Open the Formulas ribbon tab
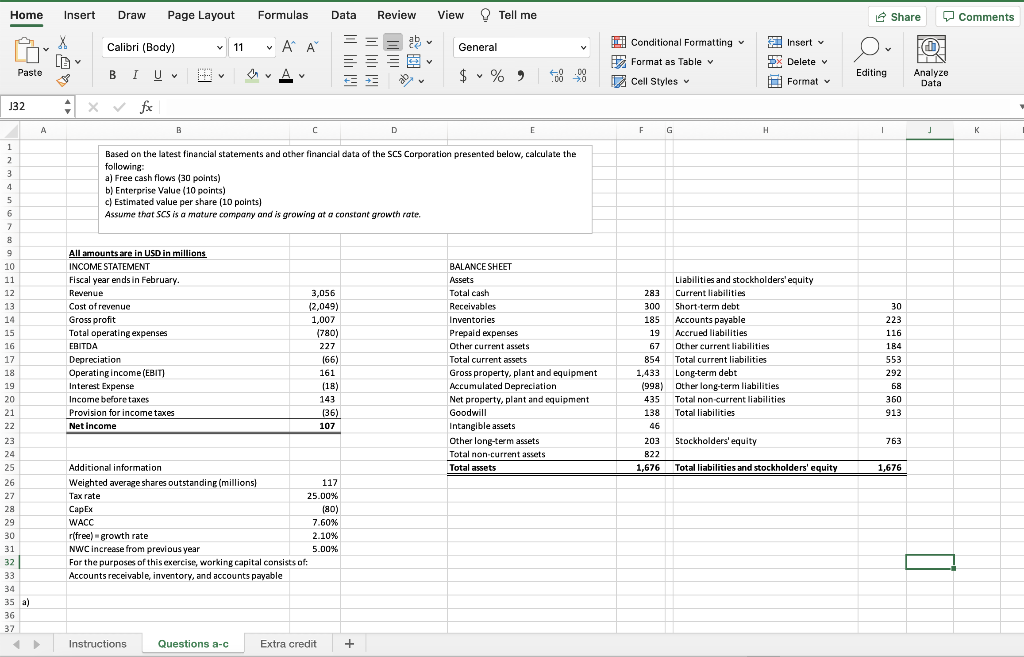 point(283,15)
